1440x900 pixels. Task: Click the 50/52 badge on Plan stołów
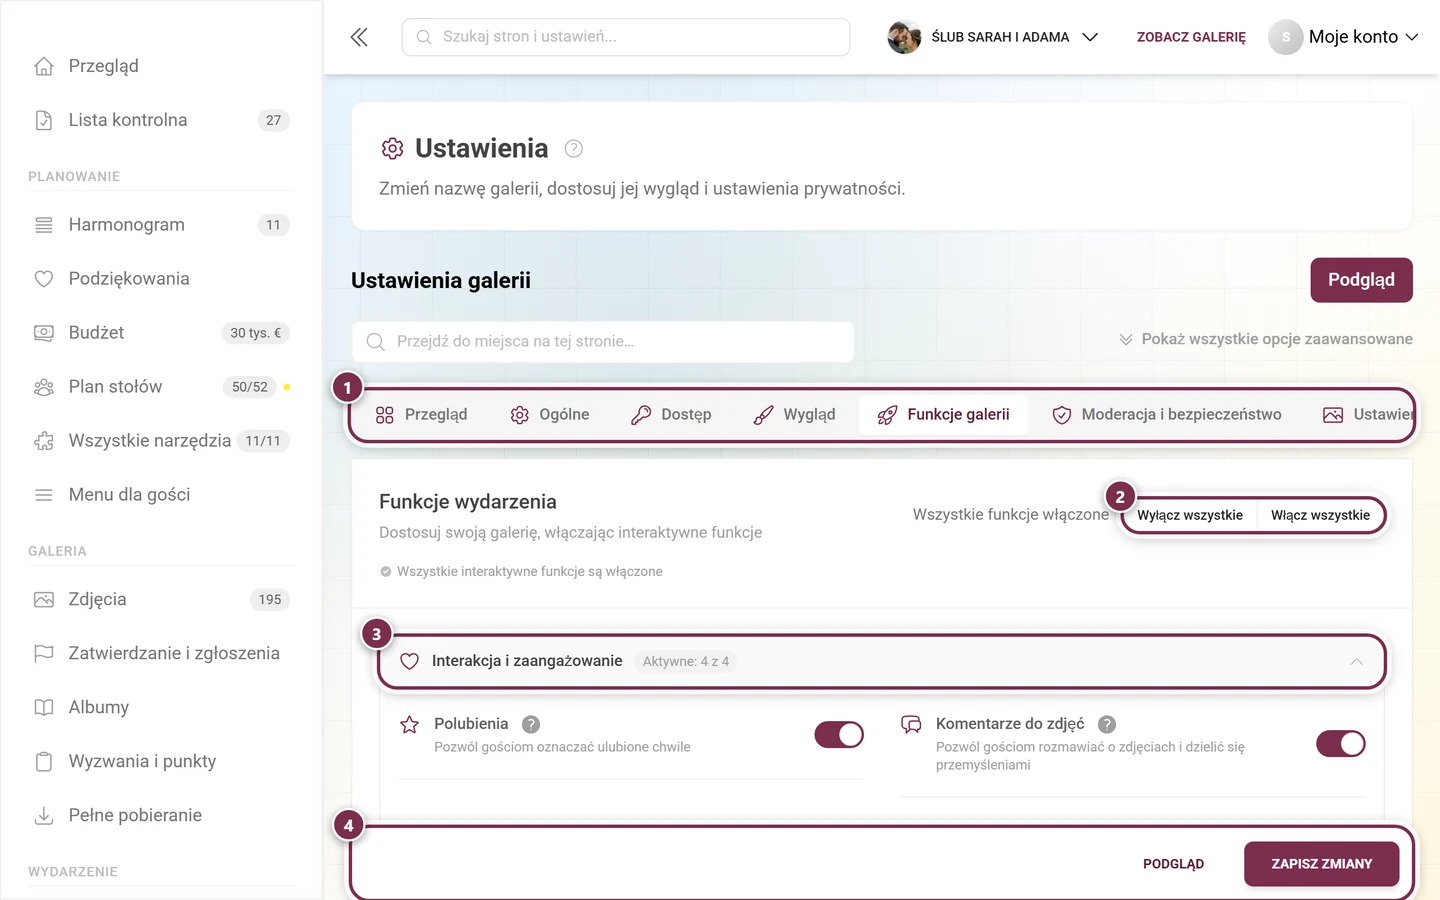(x=250, y=387)
